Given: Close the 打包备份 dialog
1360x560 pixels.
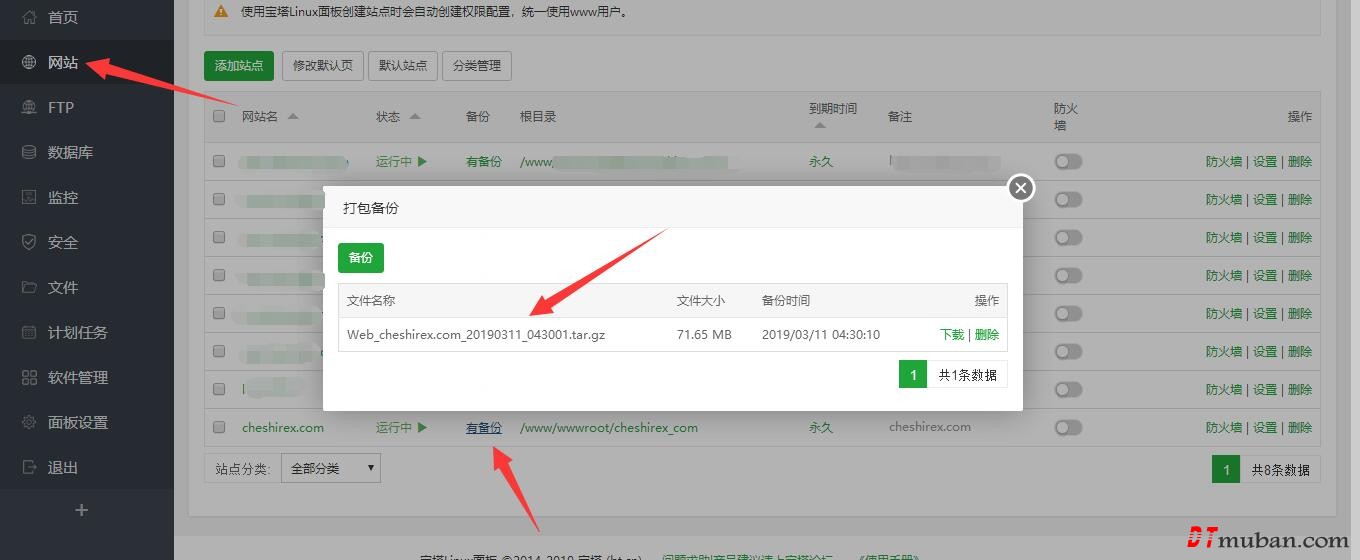Looking at the screenshot, I should coord(1020,188).
